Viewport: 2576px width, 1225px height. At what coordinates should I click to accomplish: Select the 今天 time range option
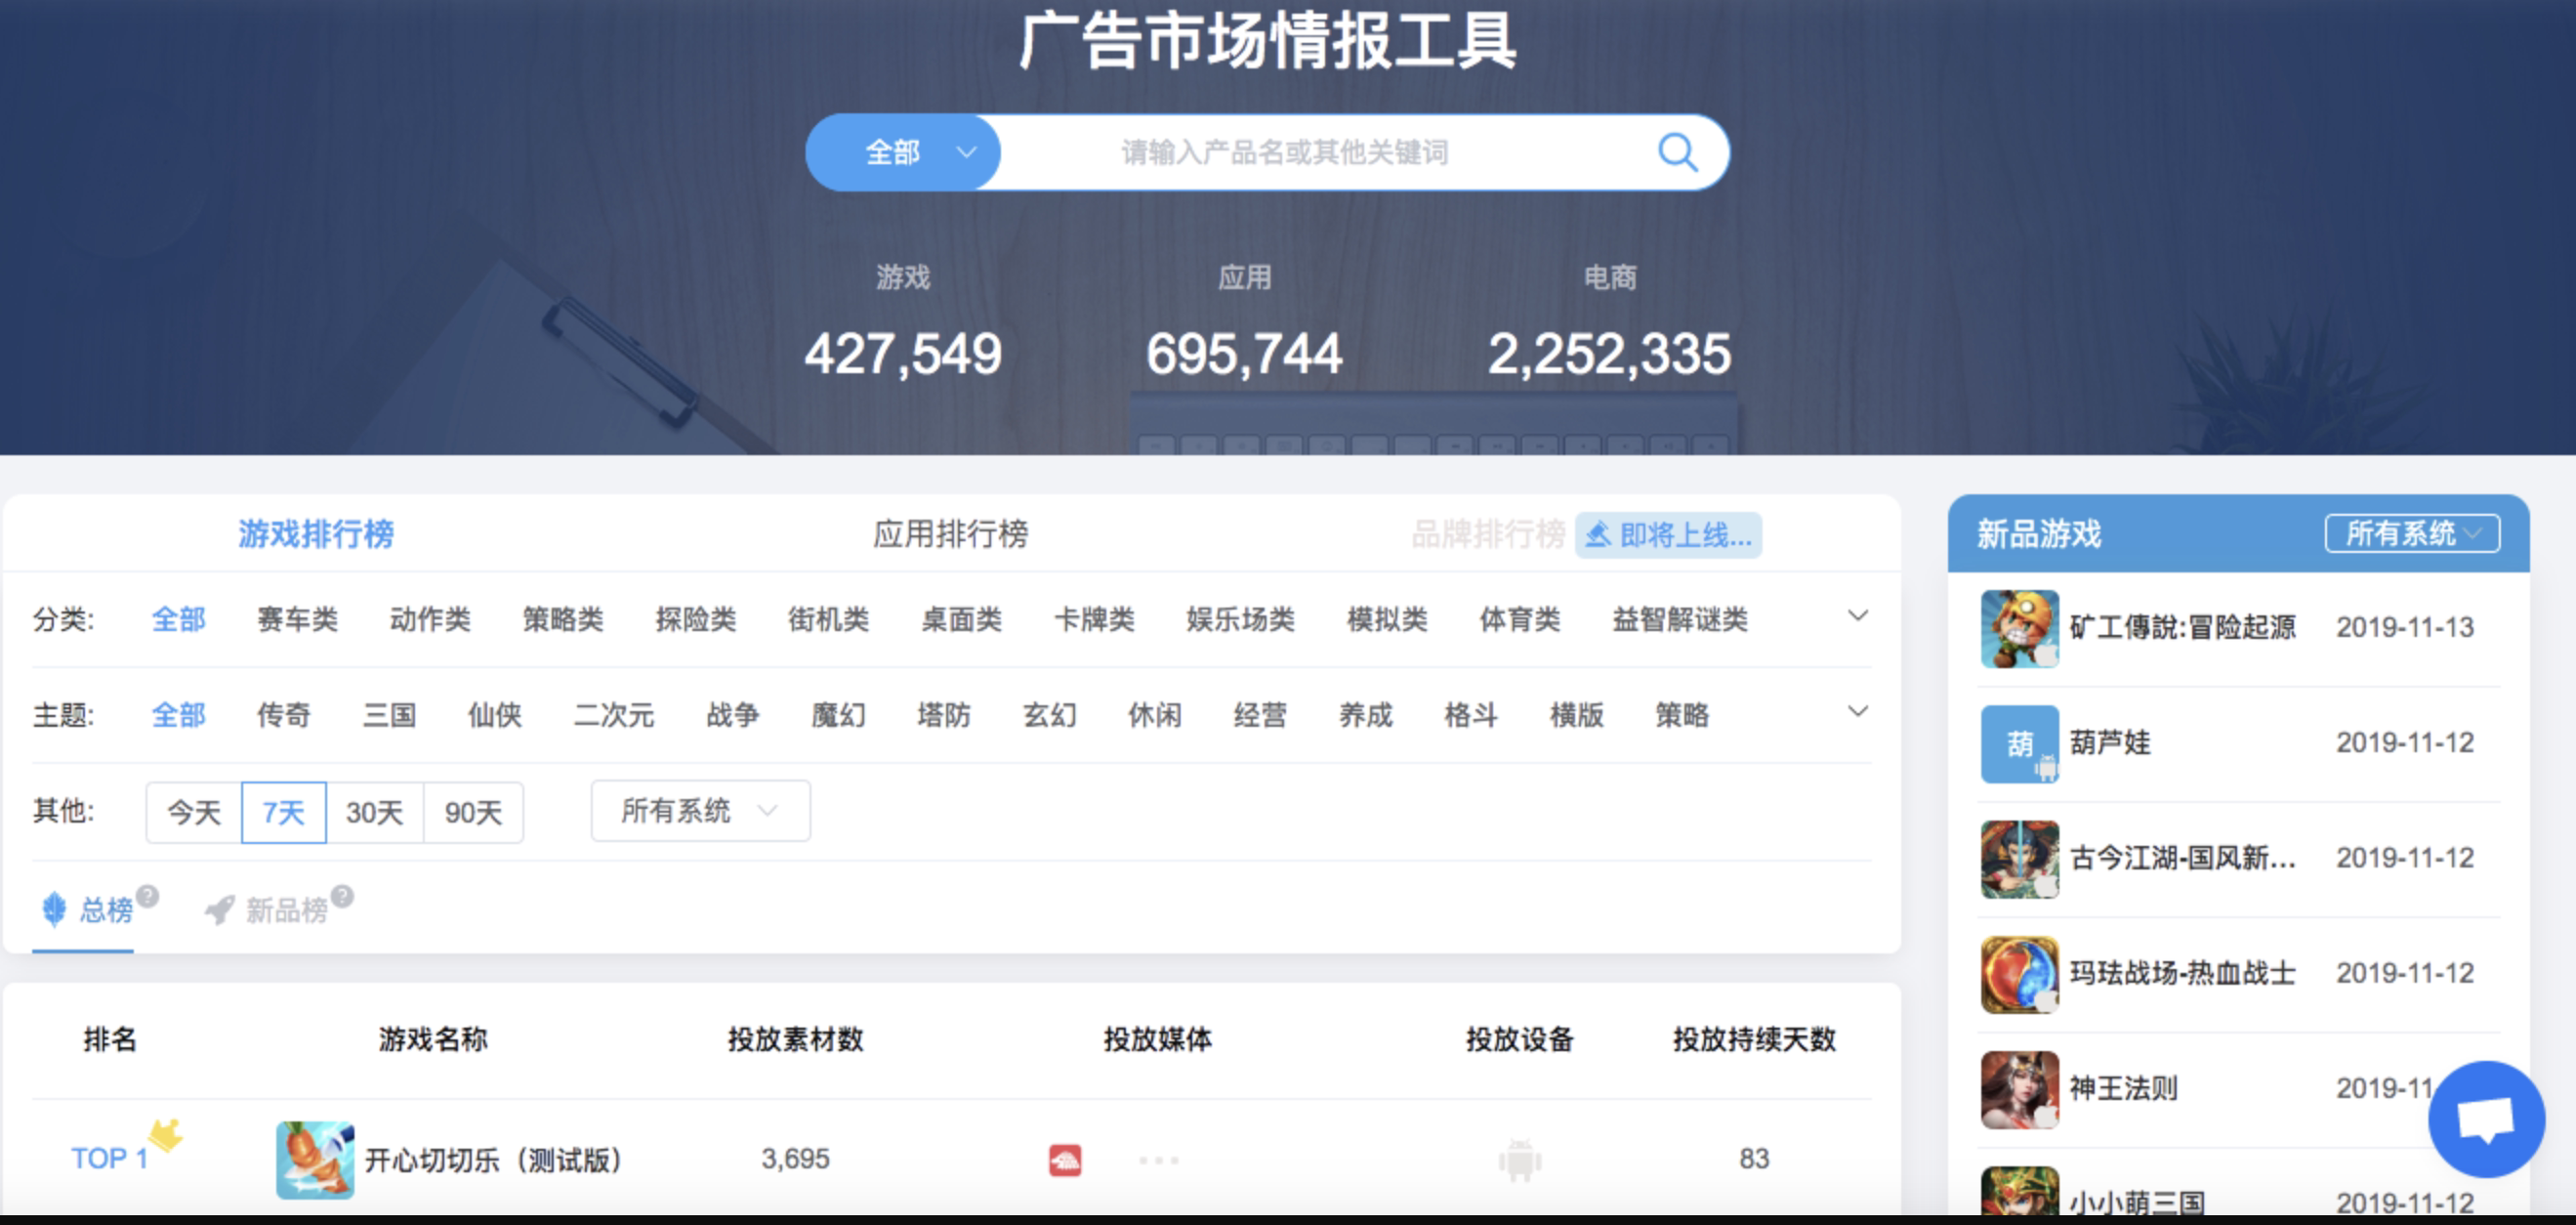click(x=194, y=812)
